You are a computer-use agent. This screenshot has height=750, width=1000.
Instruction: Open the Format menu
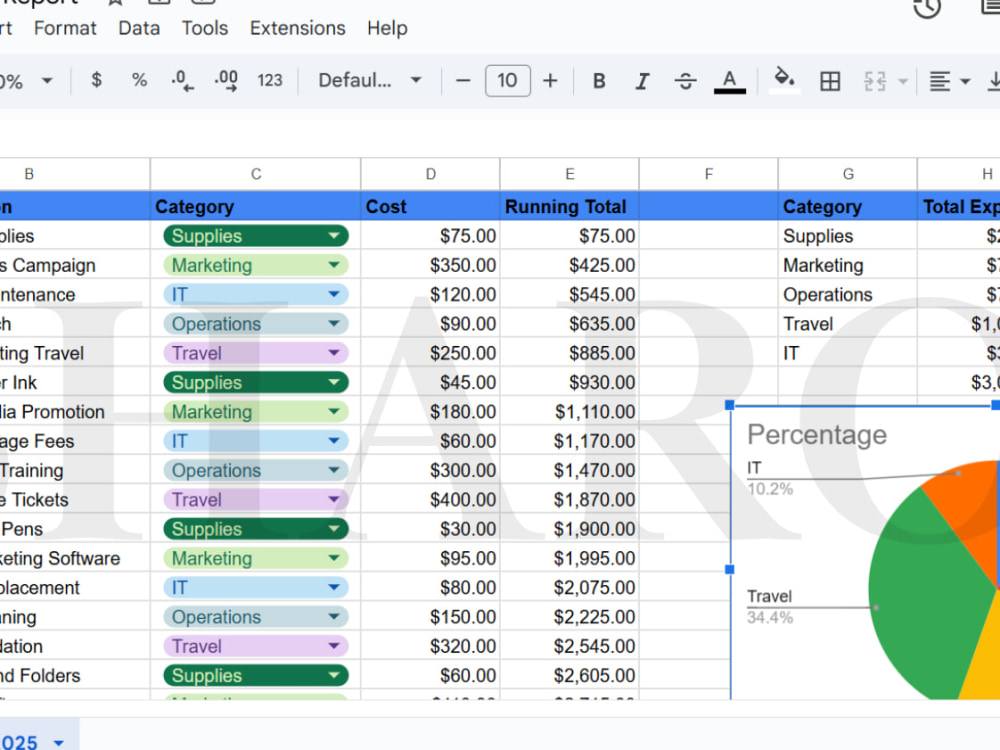tap(65, 28)
